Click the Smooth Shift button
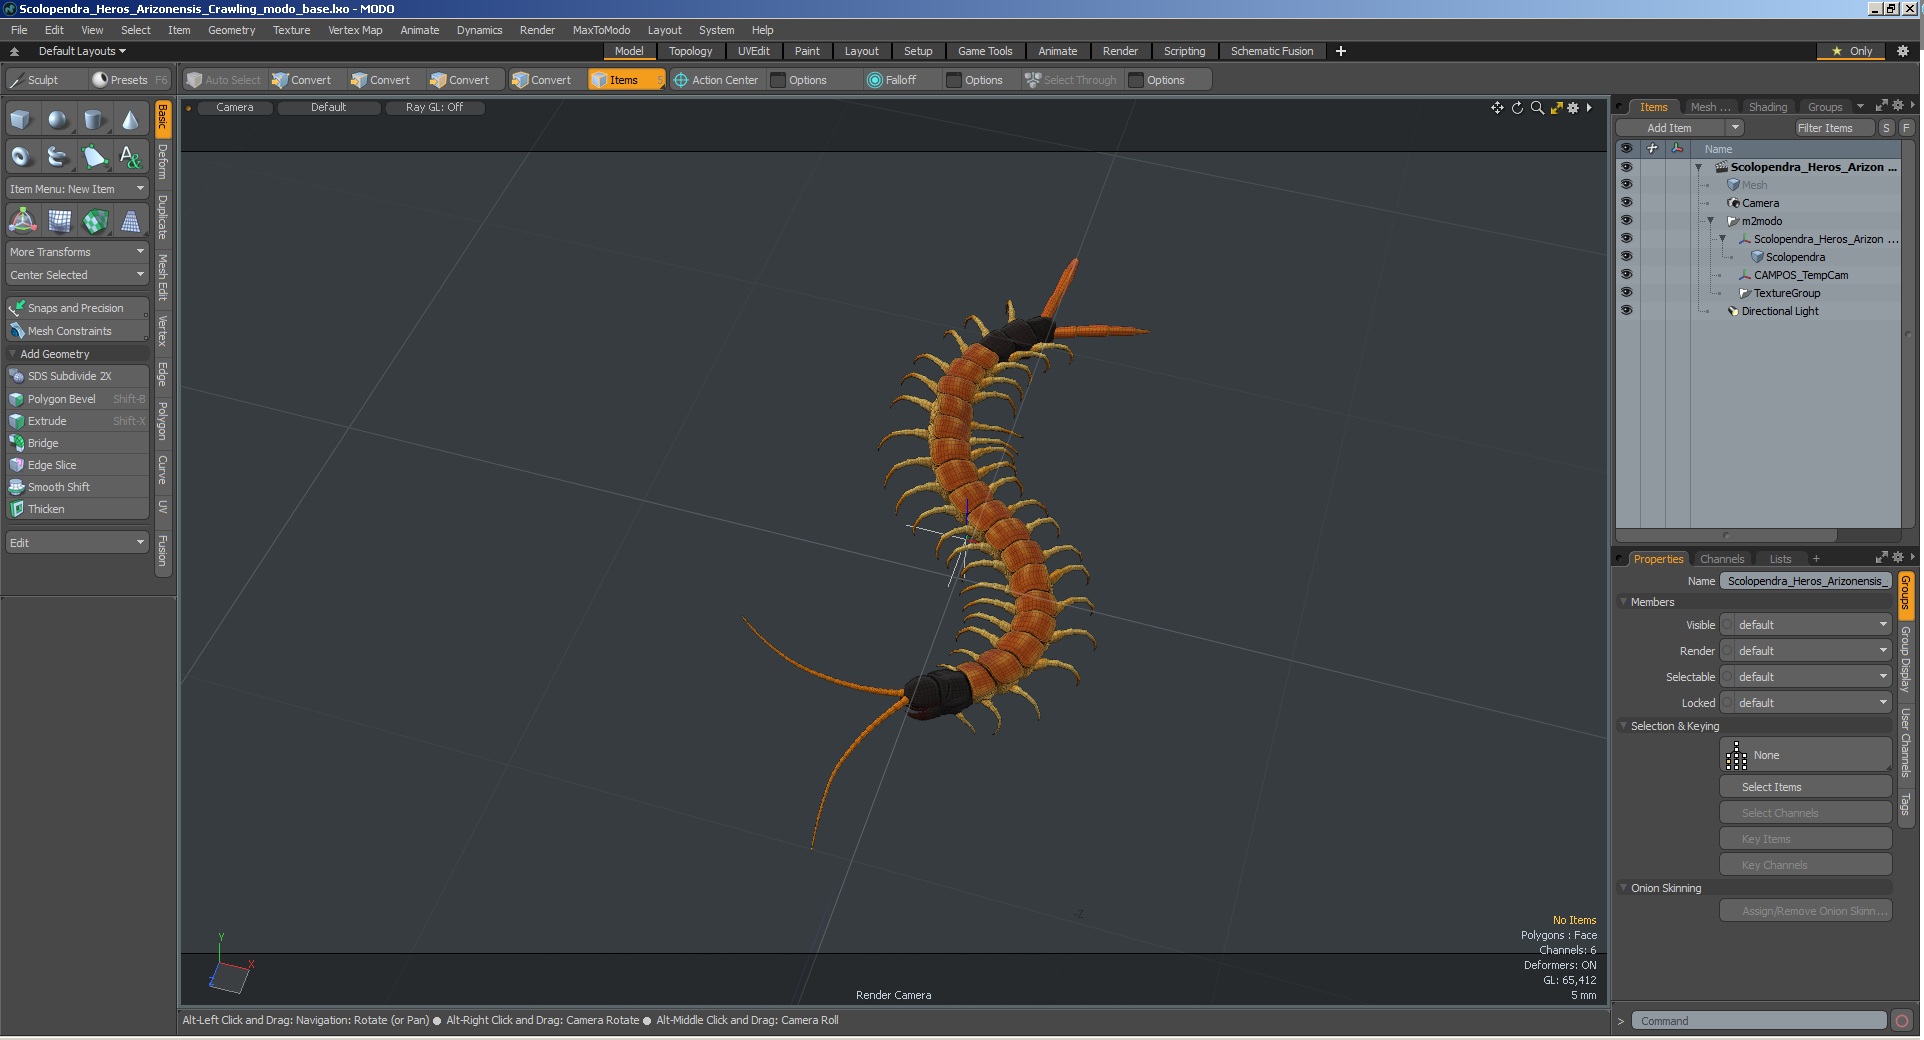Viewport: 1924px width, 1040px height. (77, 487)
